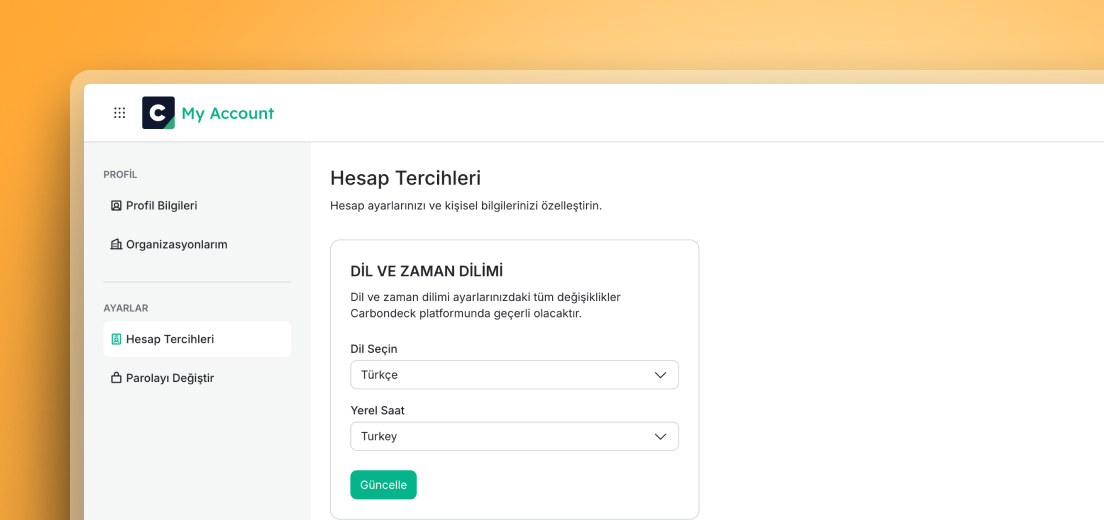Click the AYARLAR section label in the sidebar
The width and height of the screenshot is (1104, 520).
pos(126,308)
